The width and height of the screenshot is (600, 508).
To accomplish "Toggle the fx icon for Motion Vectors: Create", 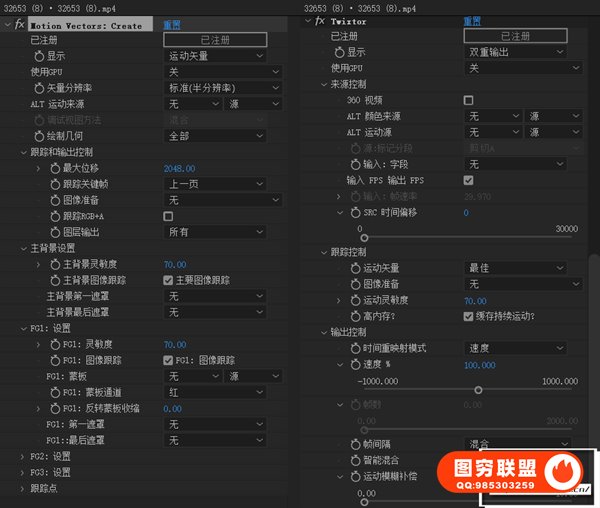I will tap(19, 24).
